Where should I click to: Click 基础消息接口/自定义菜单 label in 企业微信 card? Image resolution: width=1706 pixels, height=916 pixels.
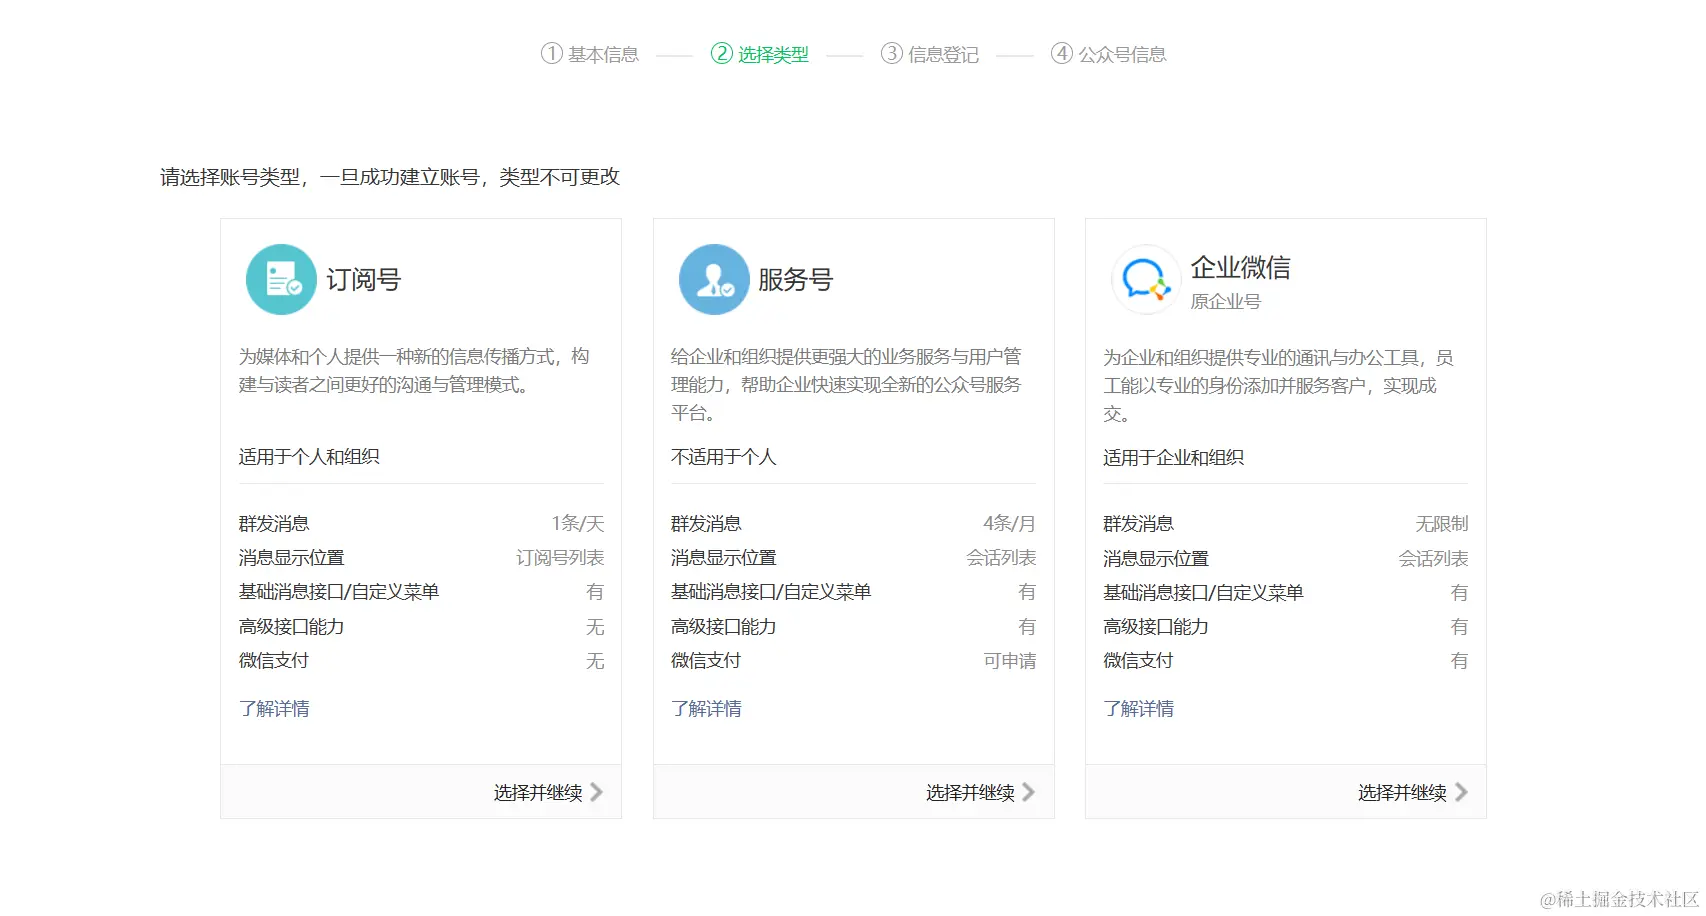click(1203, 593)
